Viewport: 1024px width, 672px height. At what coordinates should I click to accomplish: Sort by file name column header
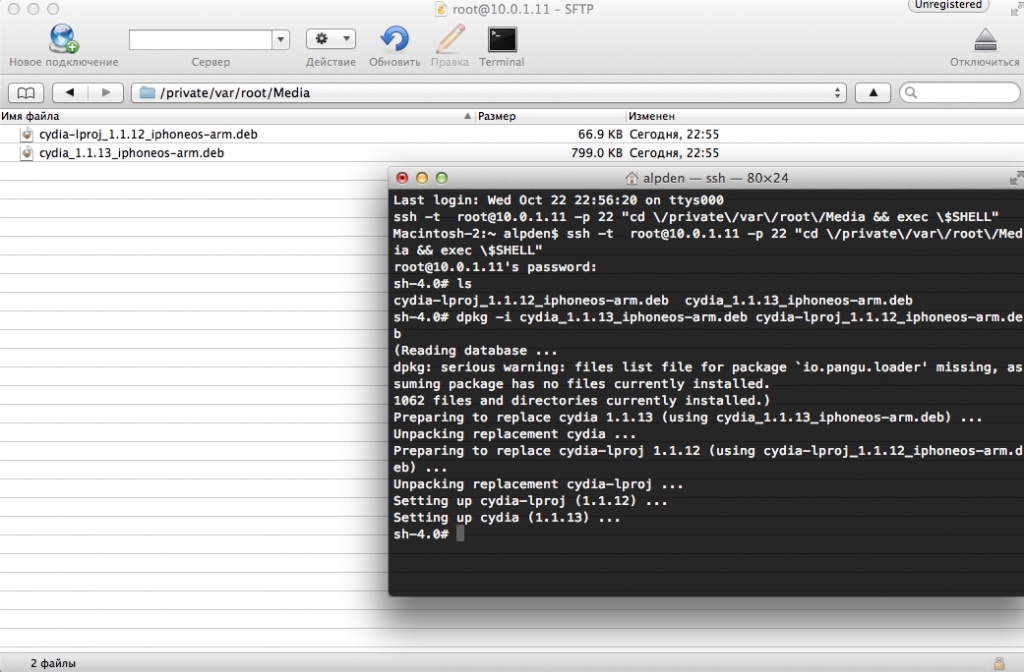point(237,116)
